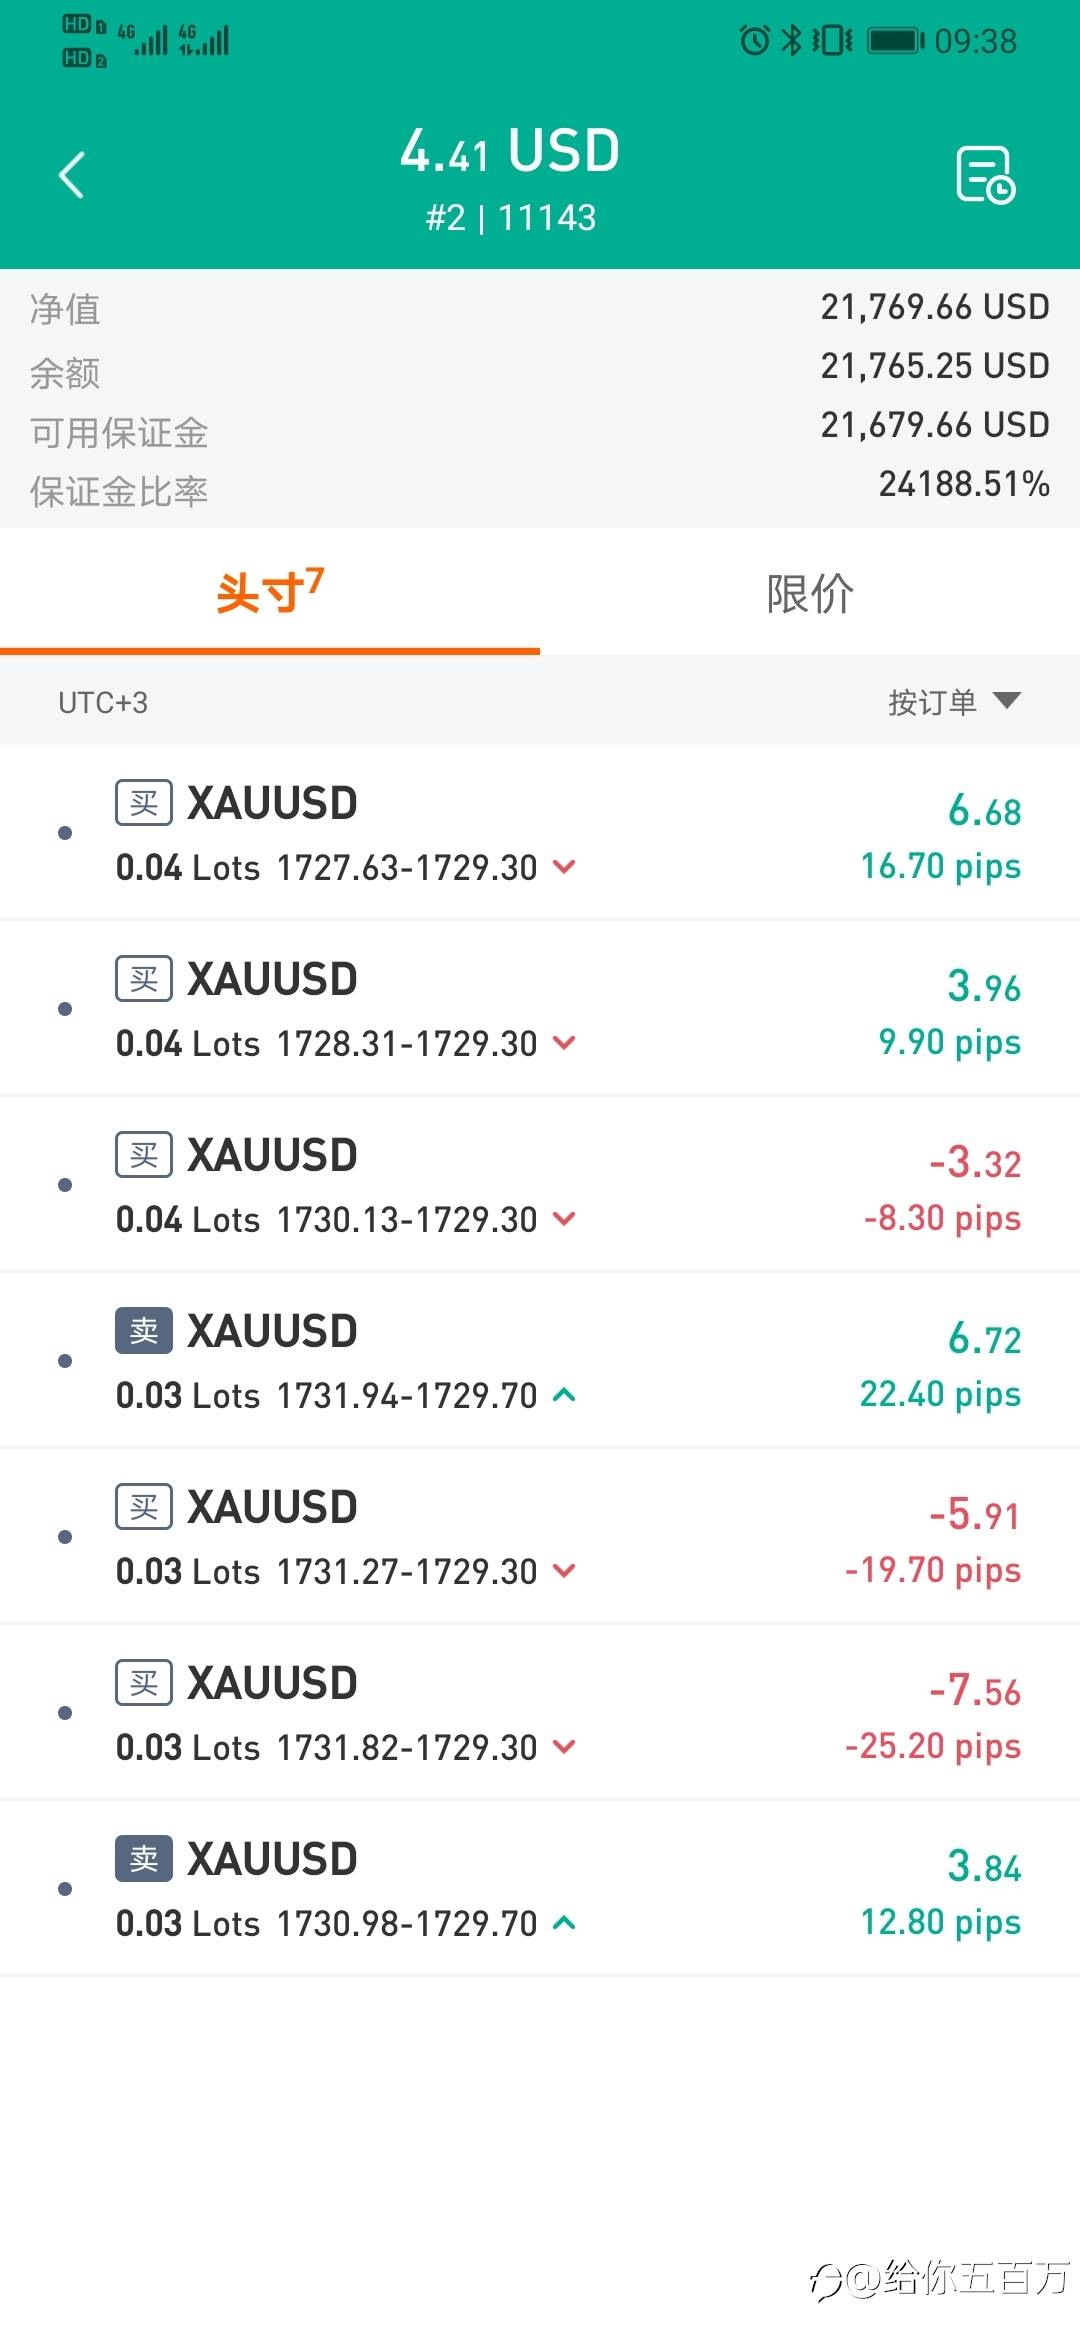Tap the battery indicator in status bar

pyautogui.click(x=895, y=41)
